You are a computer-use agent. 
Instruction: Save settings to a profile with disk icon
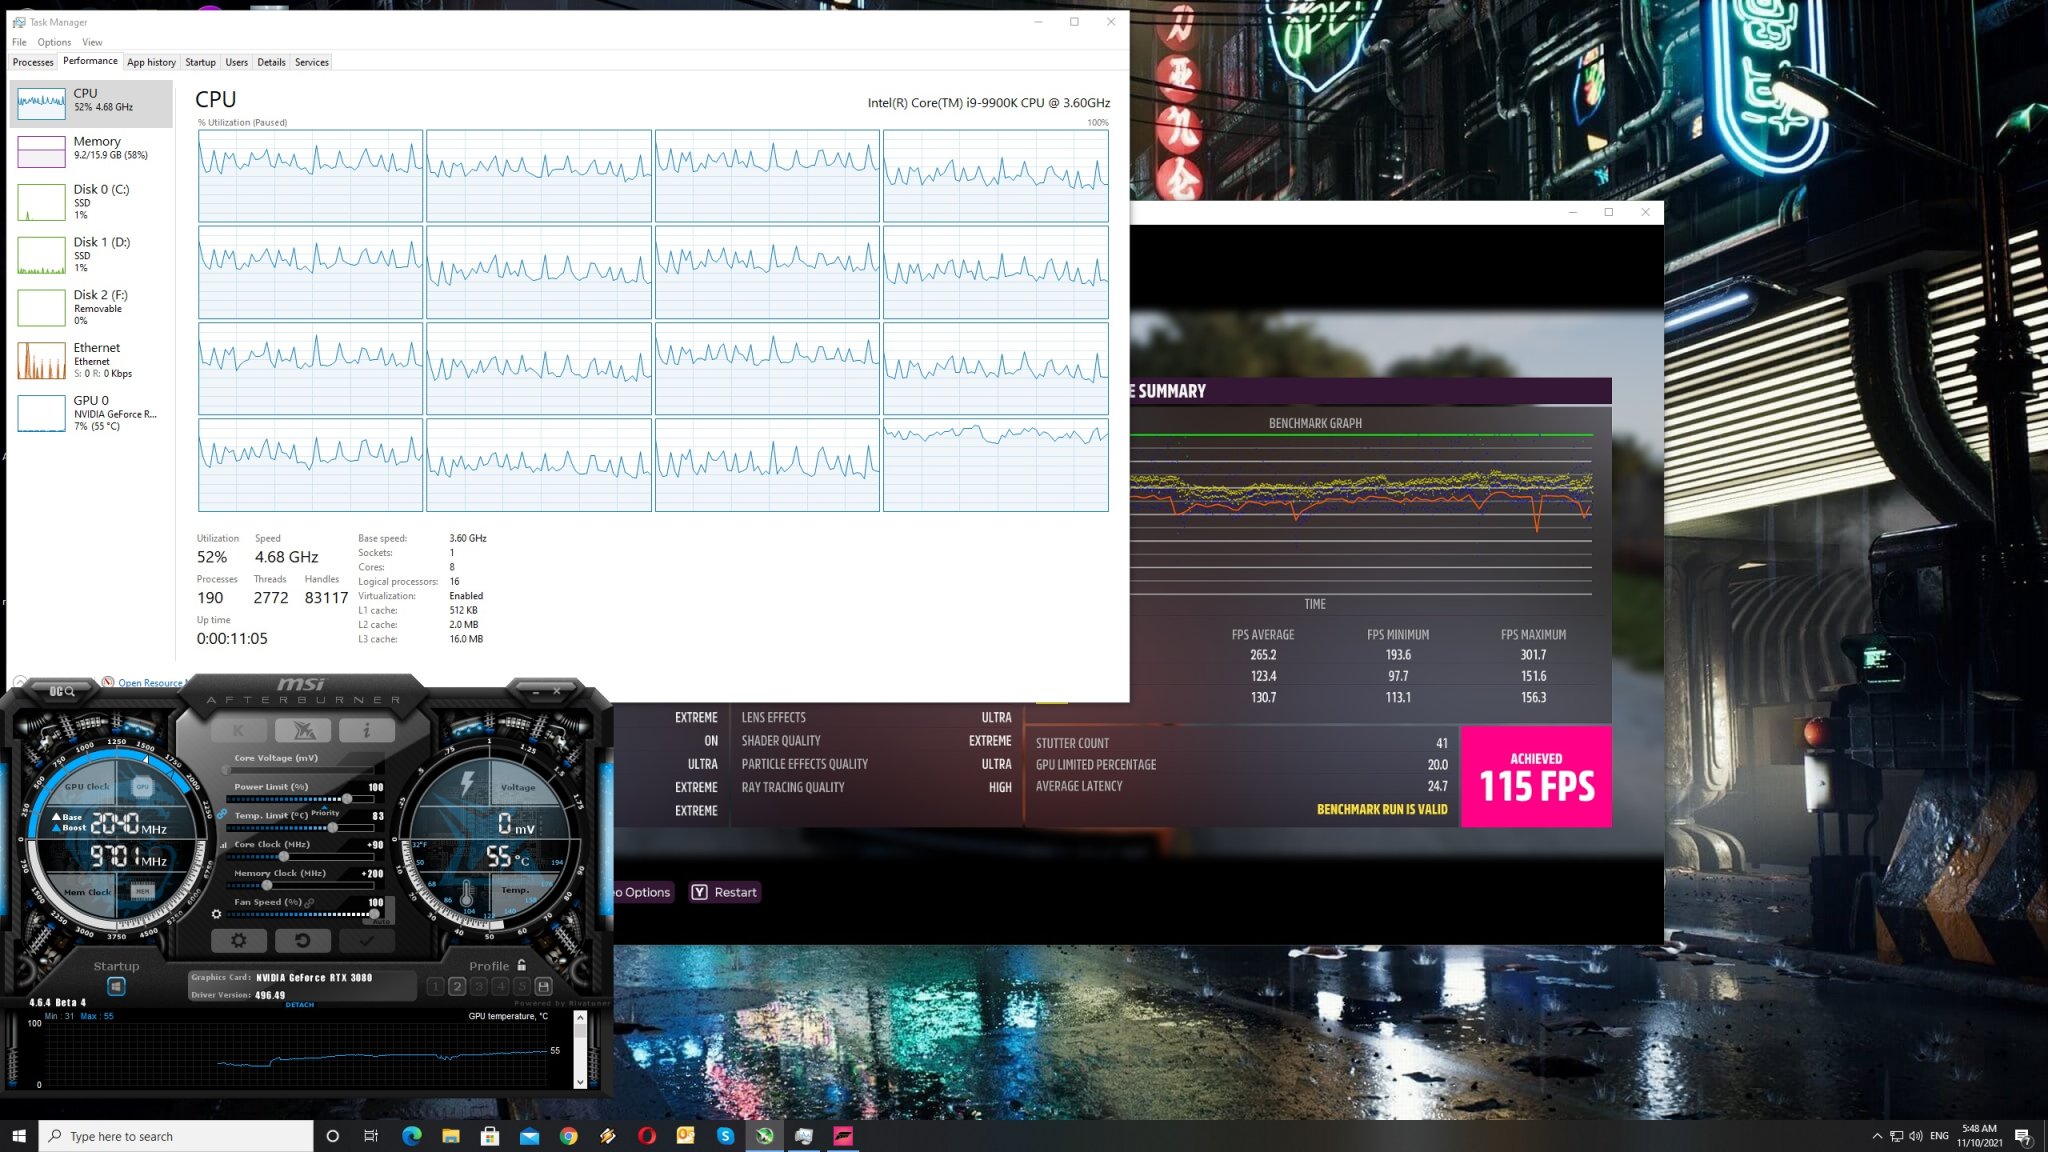(x=544, y=987)
